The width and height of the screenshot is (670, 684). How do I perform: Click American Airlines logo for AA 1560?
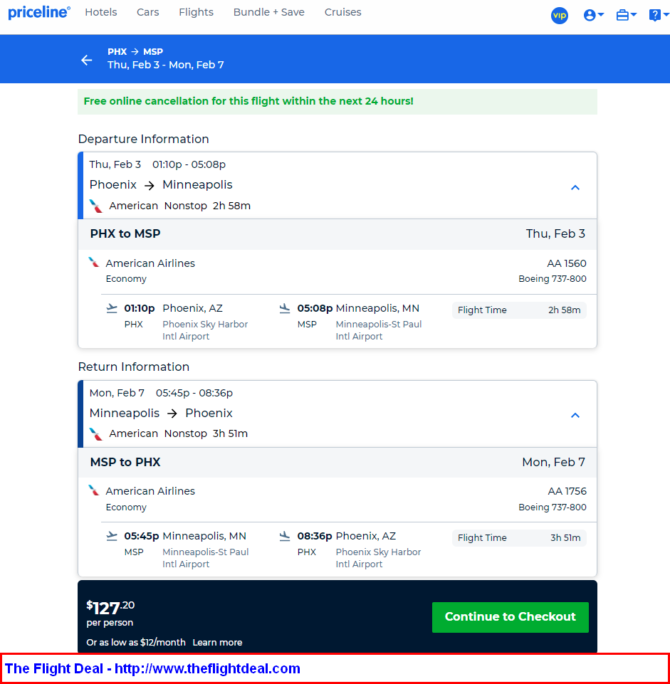94,263
